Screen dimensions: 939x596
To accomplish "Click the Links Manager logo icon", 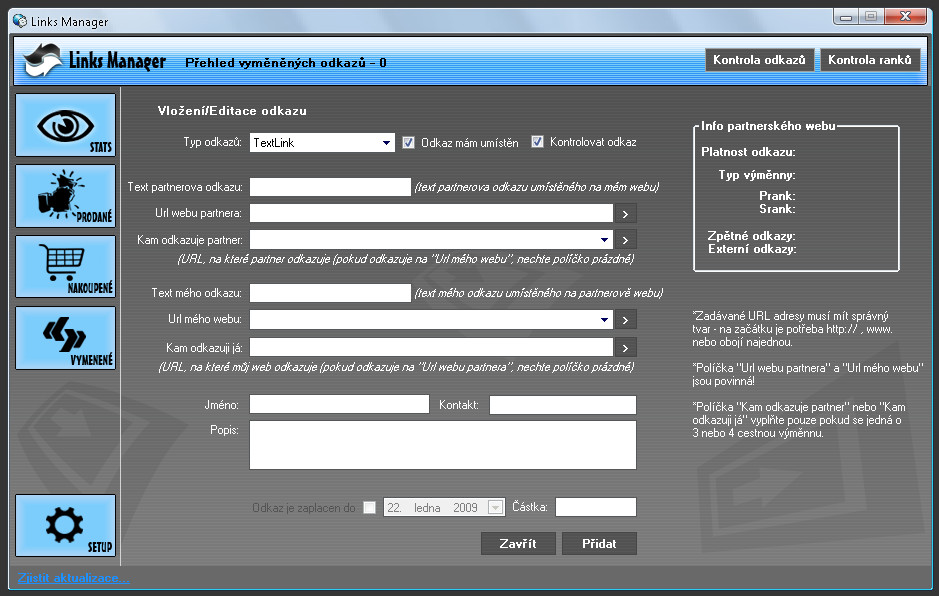I will [x=42, y=60].
